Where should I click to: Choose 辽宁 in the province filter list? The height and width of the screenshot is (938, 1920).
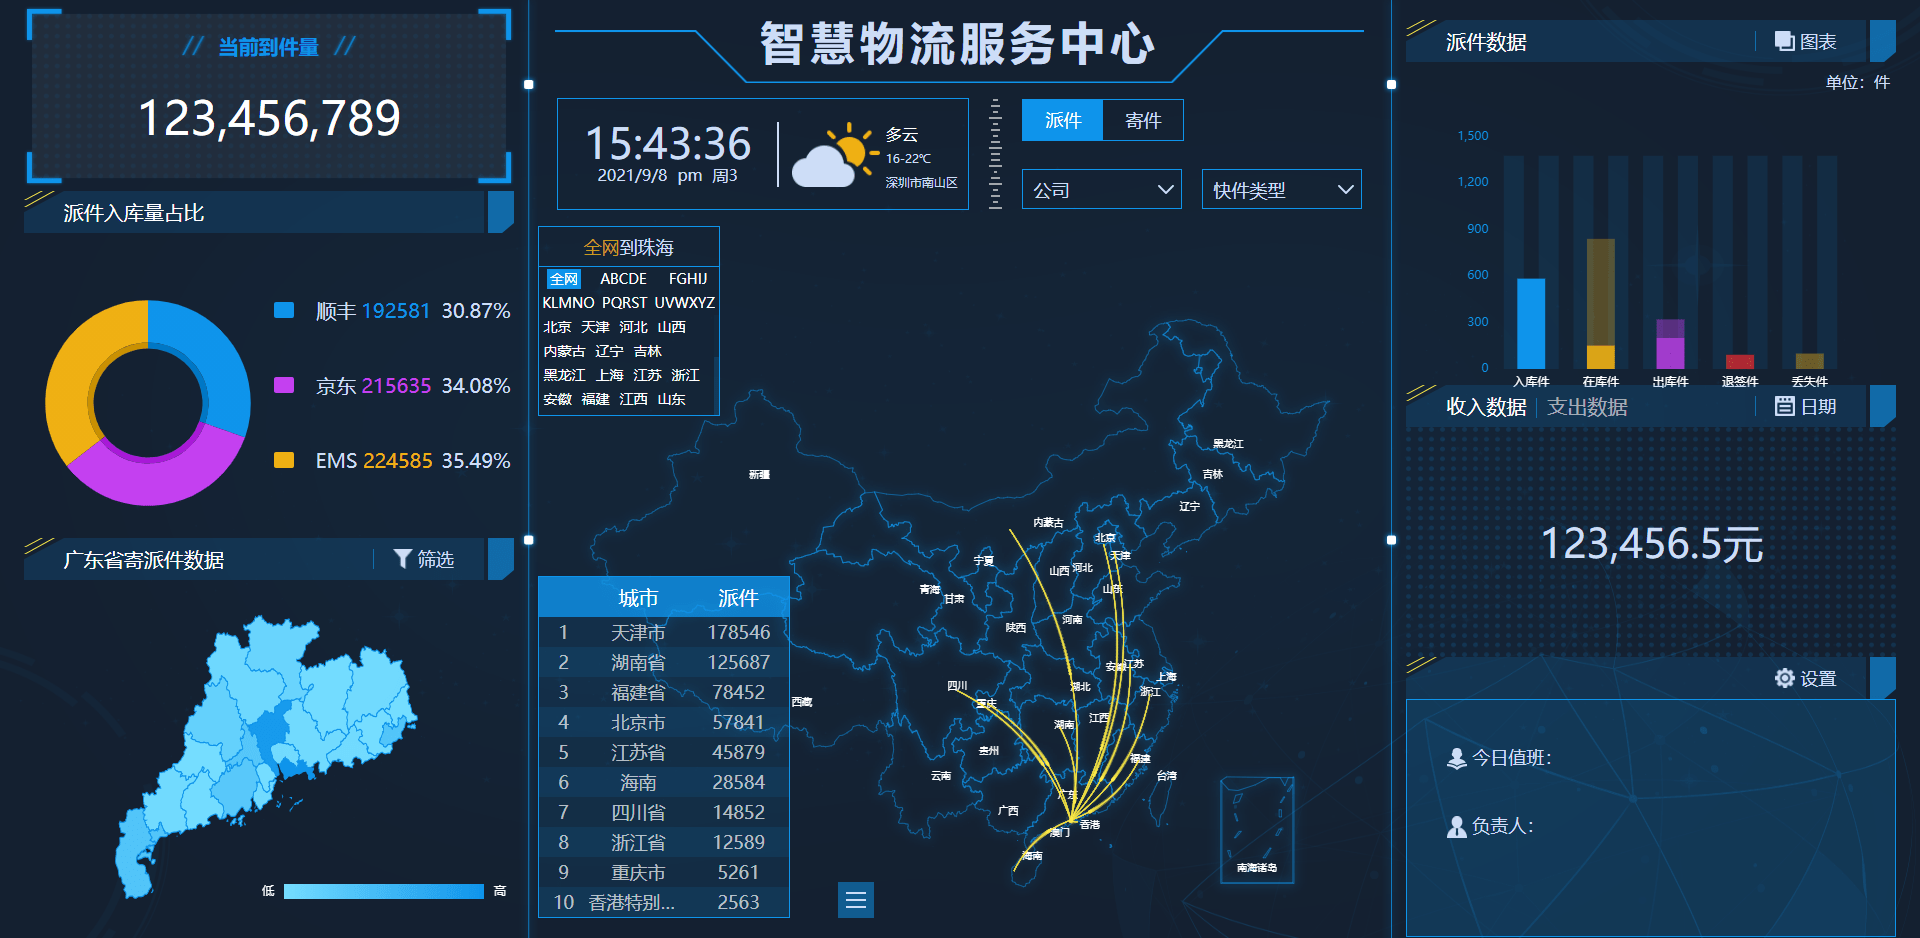609,351
